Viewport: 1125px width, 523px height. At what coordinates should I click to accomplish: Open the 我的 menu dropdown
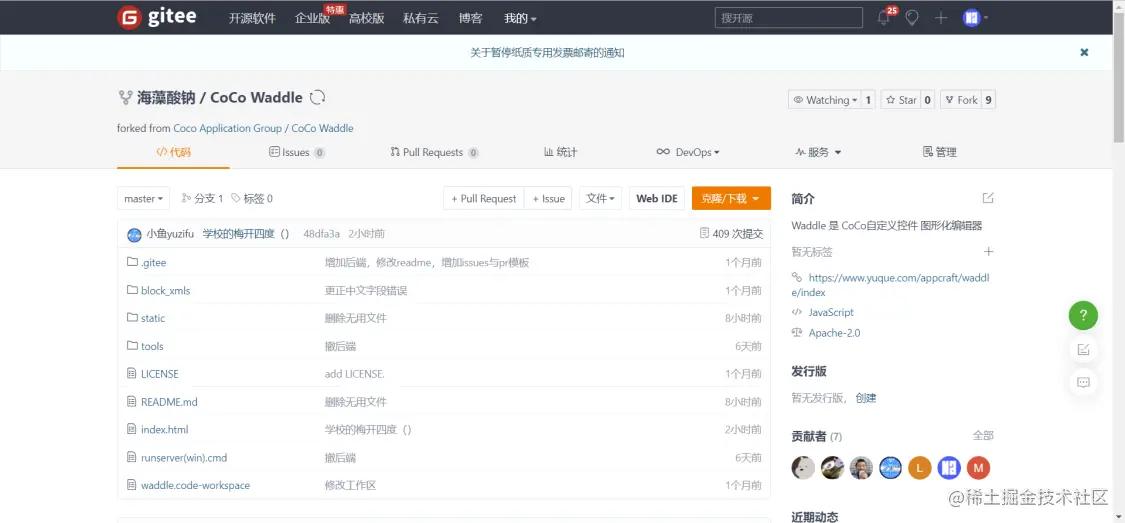[520, 19]
